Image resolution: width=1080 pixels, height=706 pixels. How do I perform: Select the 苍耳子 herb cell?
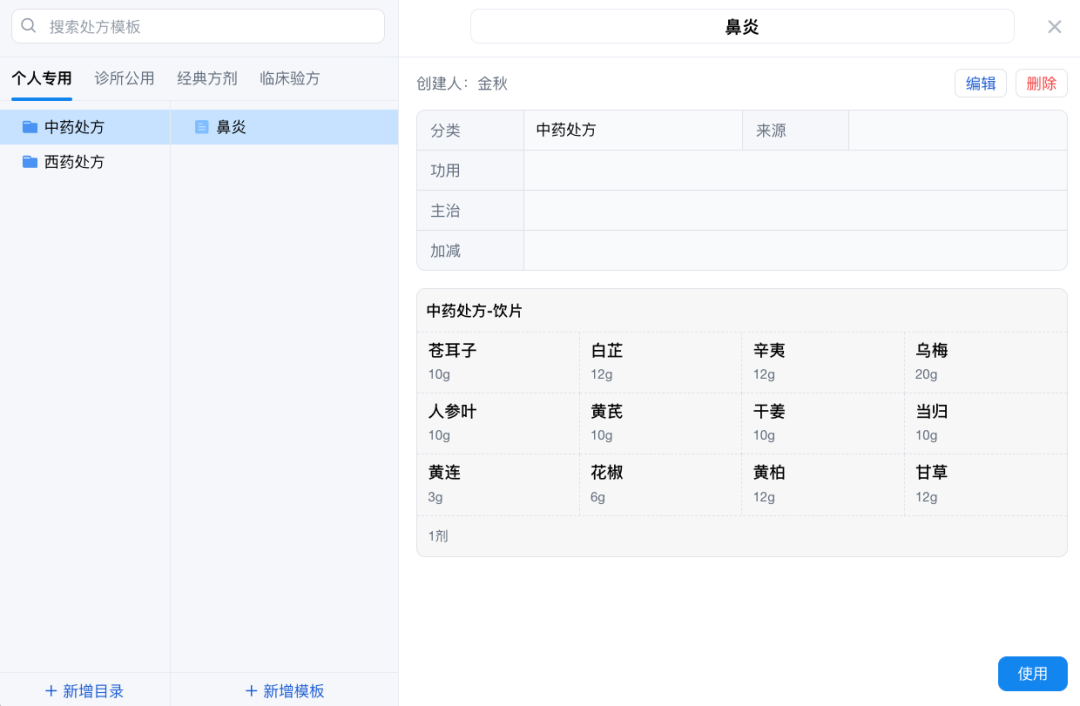pos(498,362)
